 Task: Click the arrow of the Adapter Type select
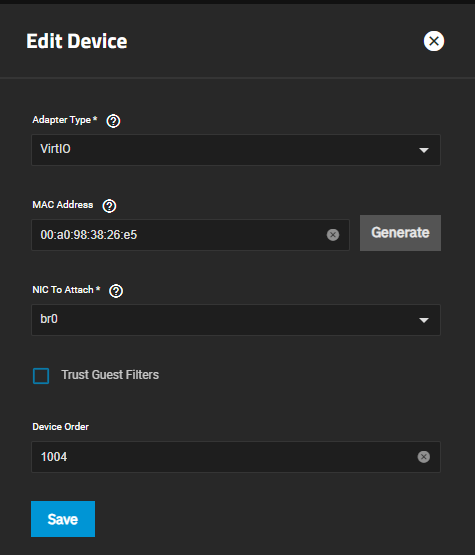click(x=424, y=150)
